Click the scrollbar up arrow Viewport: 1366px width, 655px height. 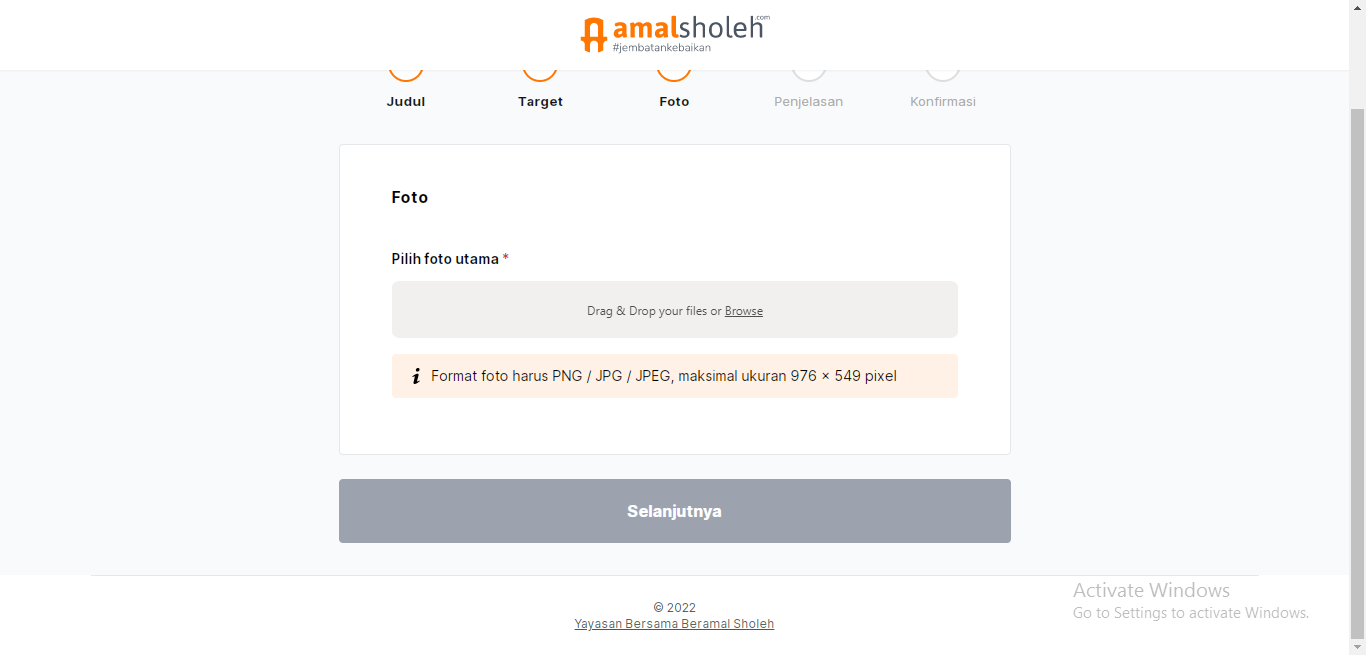coord(1358,7)
